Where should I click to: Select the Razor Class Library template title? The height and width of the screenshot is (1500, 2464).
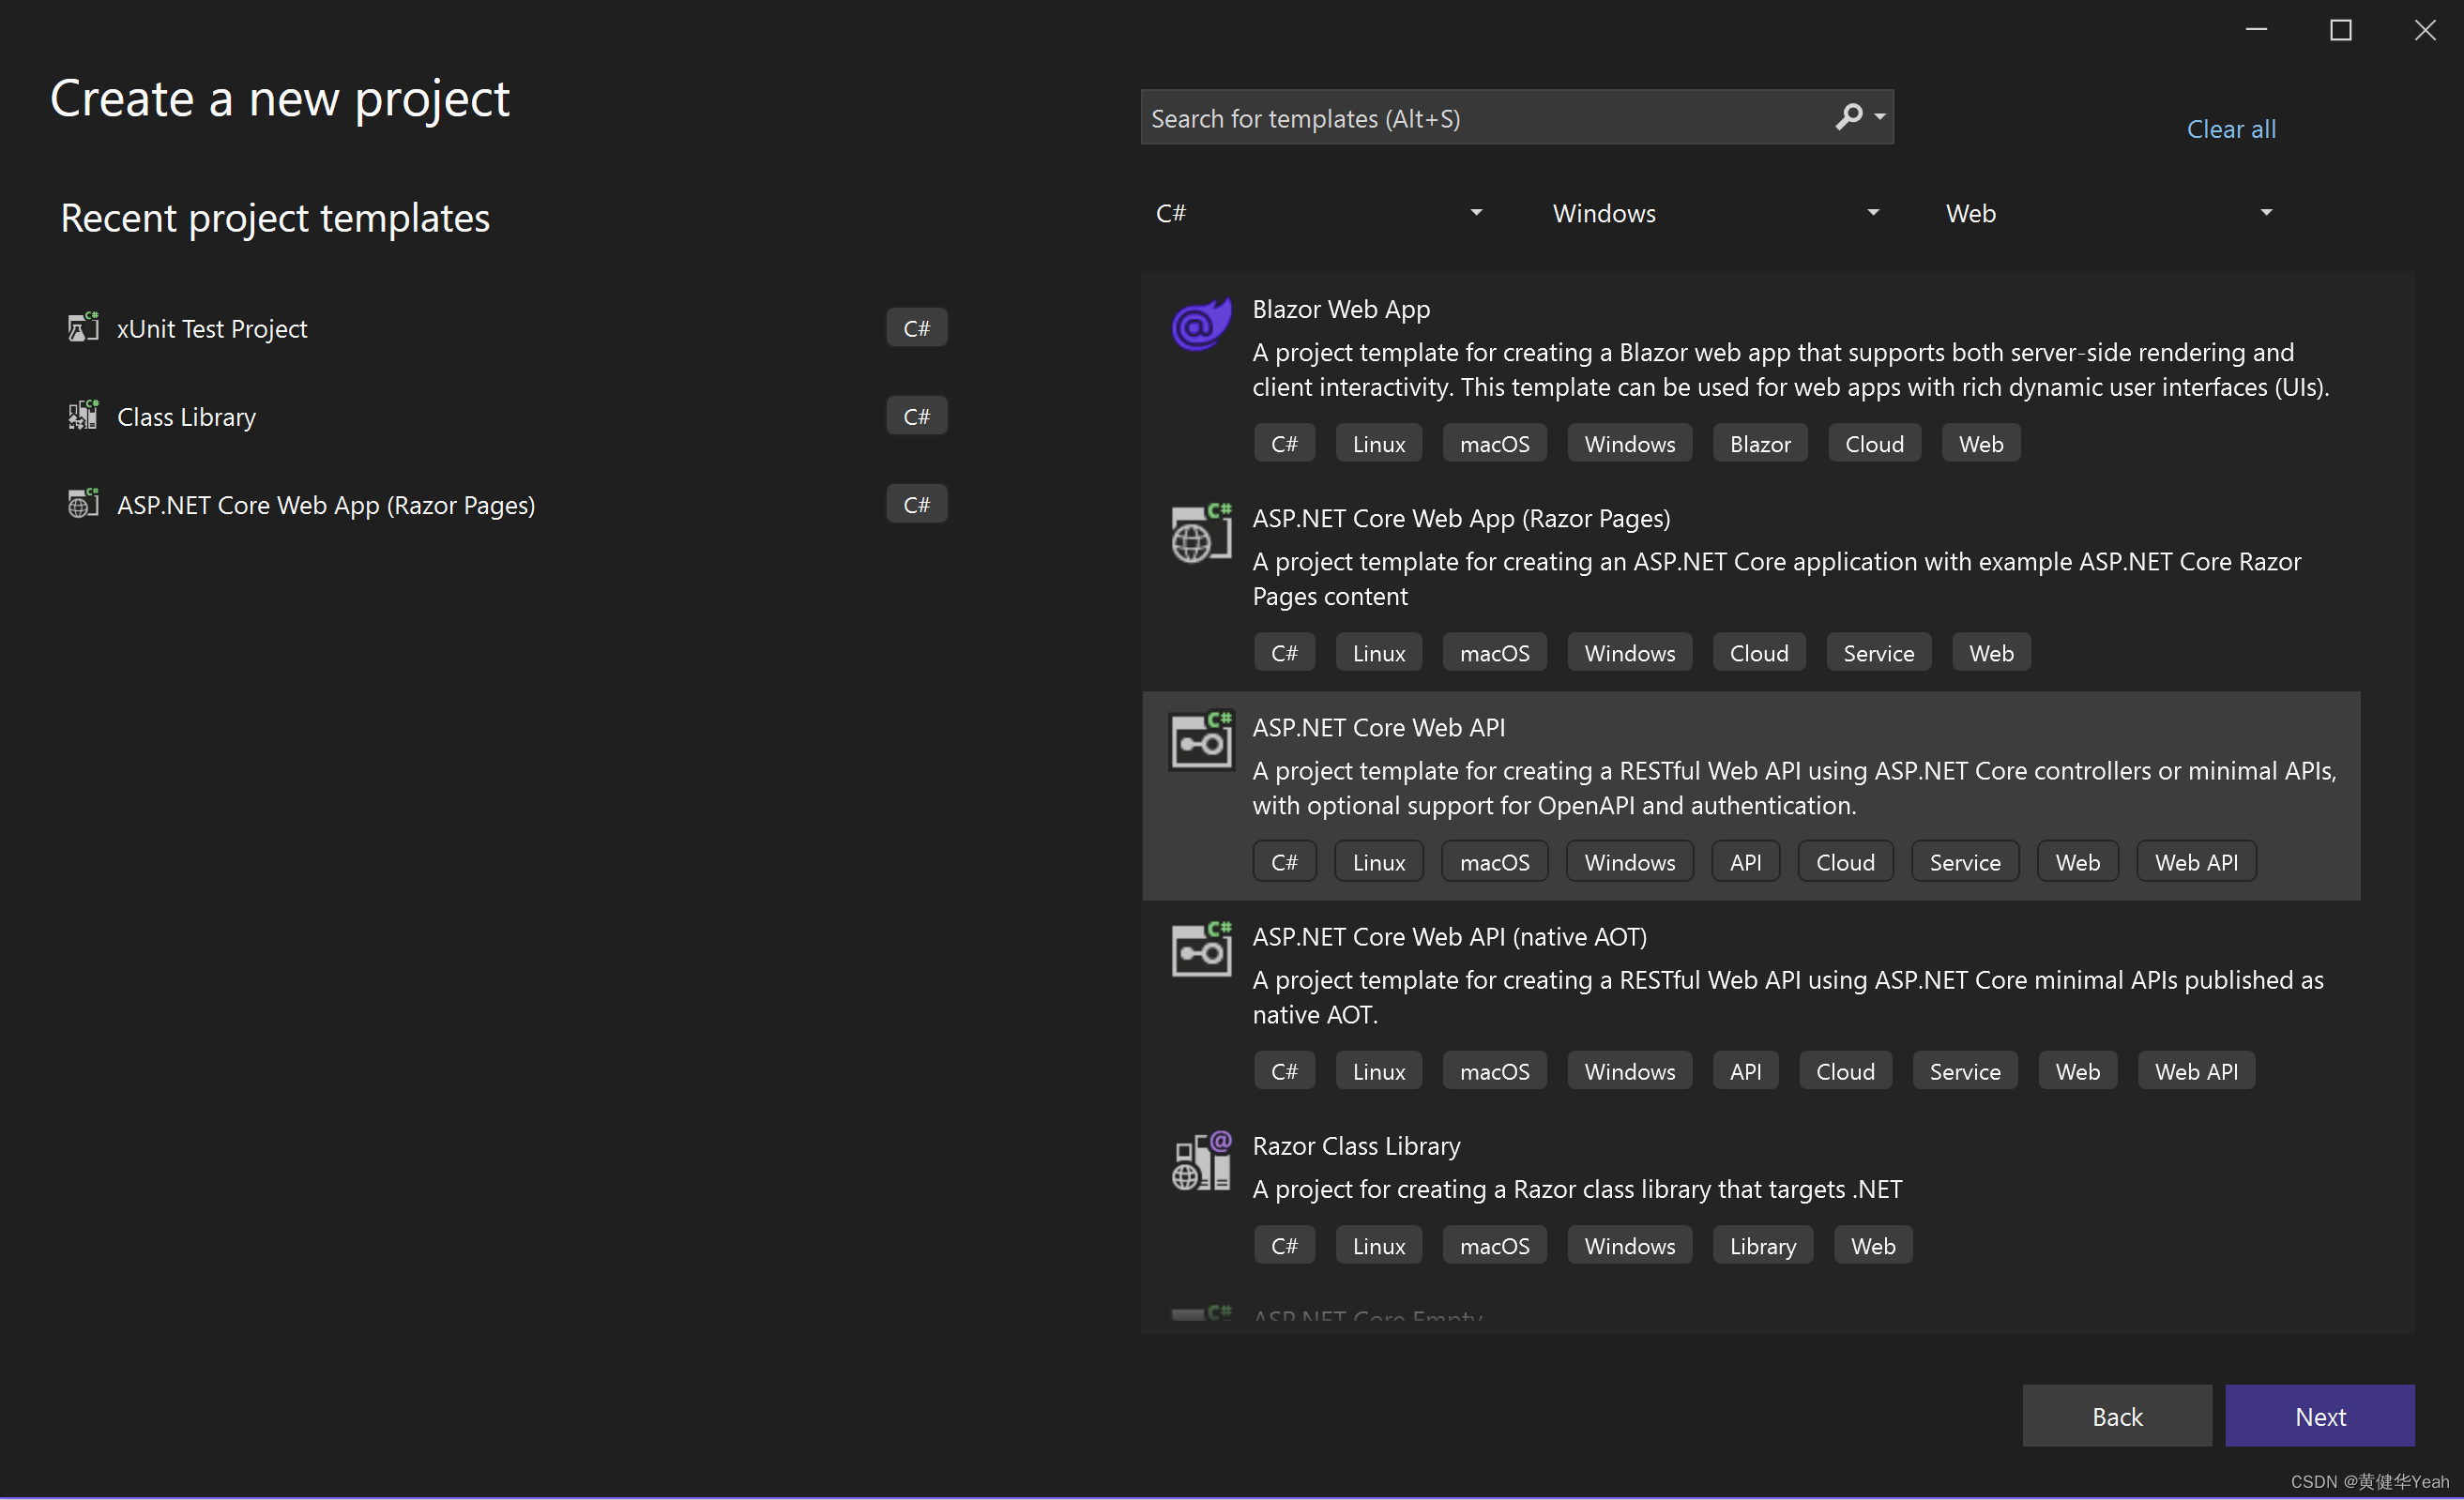[x=1356, y=1146]
